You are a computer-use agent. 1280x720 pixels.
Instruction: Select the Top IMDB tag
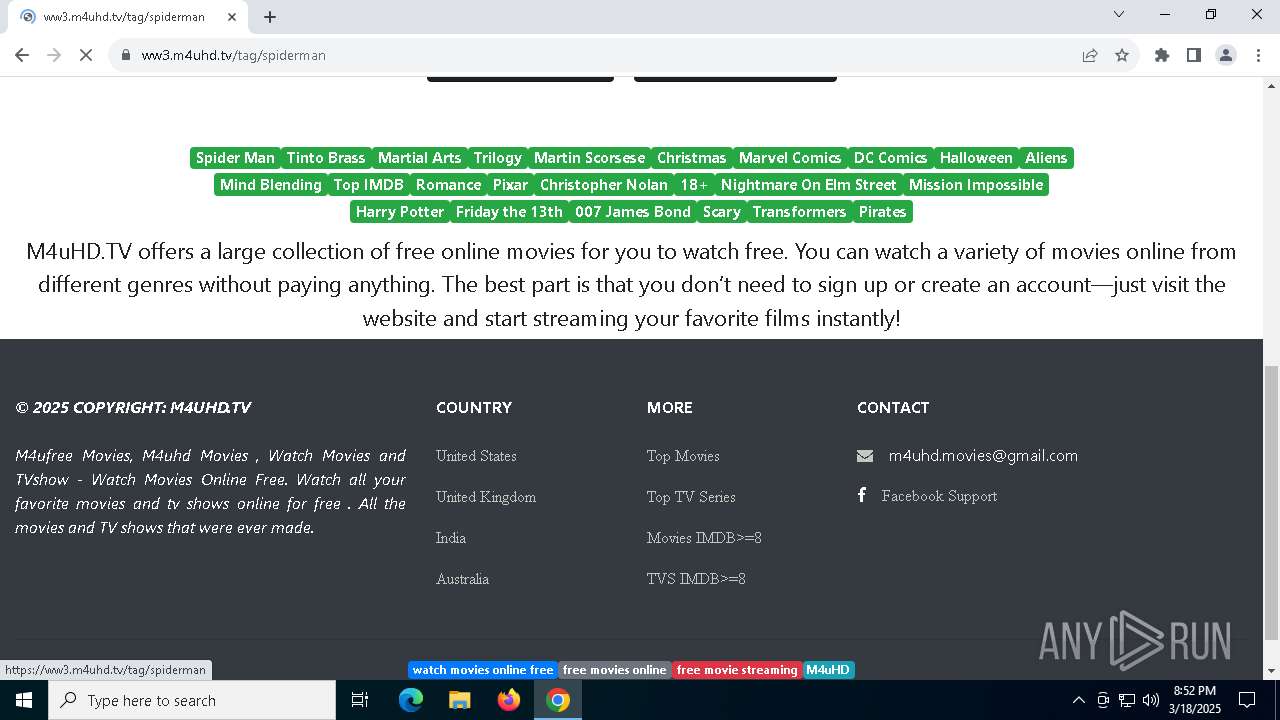coord(369,185)
